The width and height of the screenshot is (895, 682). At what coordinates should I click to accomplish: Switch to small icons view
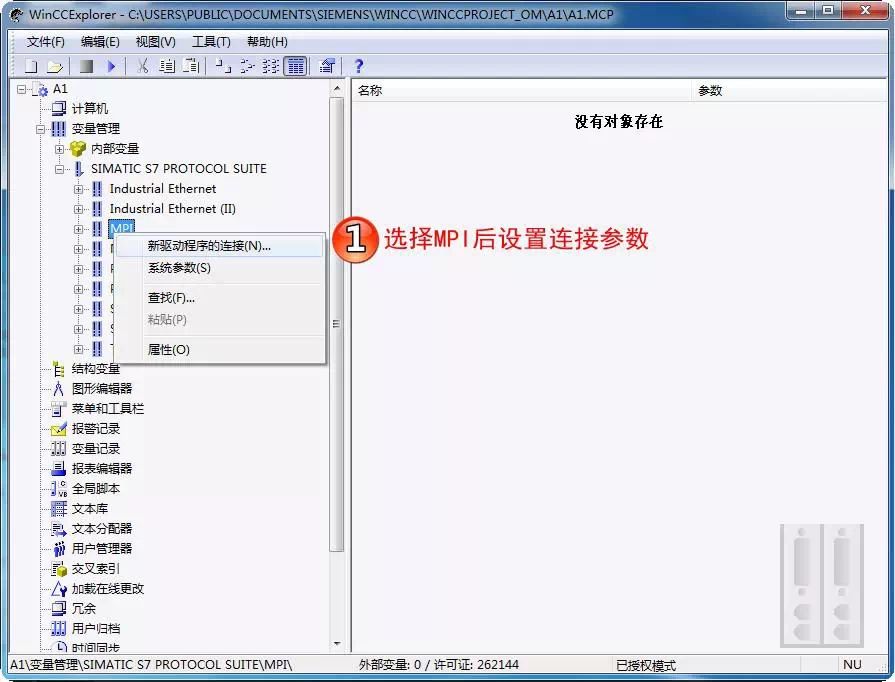tap(247, 66)
